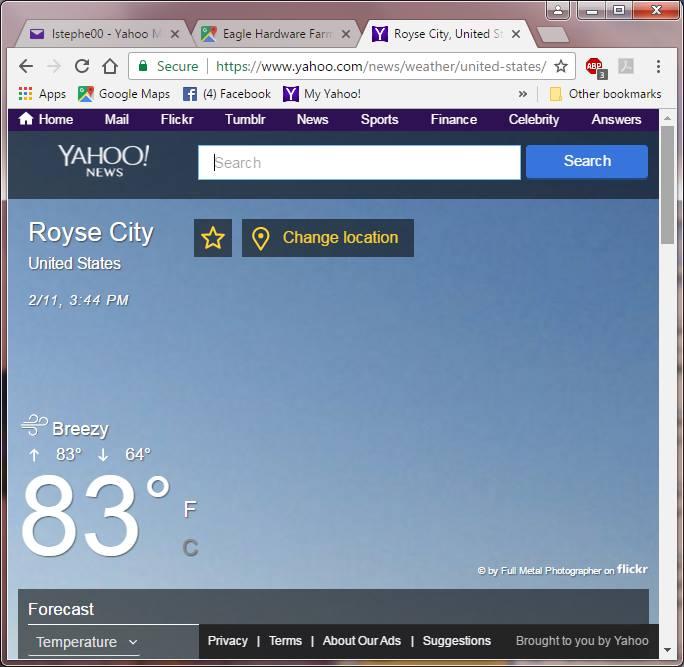Open Apps grid in bookmarks bar
The width and height of the screenshot is (684, 667).
tap(42, 94)
